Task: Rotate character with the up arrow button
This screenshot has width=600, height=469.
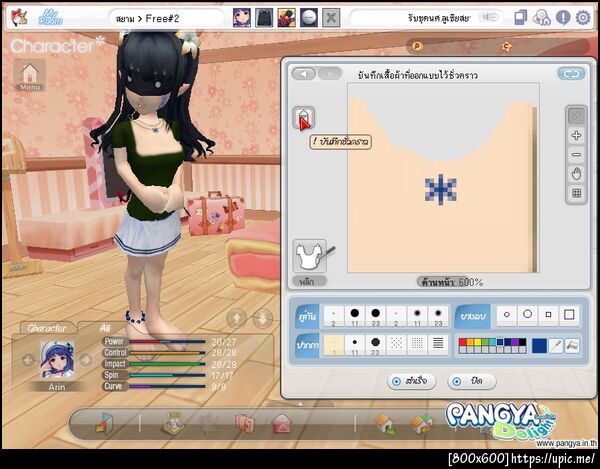Action: click(x=236, y=318)
